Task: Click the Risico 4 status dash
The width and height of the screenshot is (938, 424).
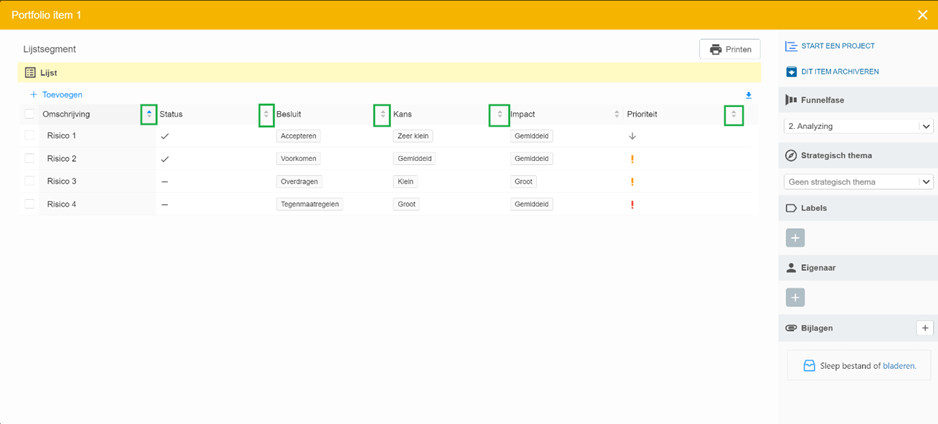Action: pyautogui.click(x=165, y=205)
